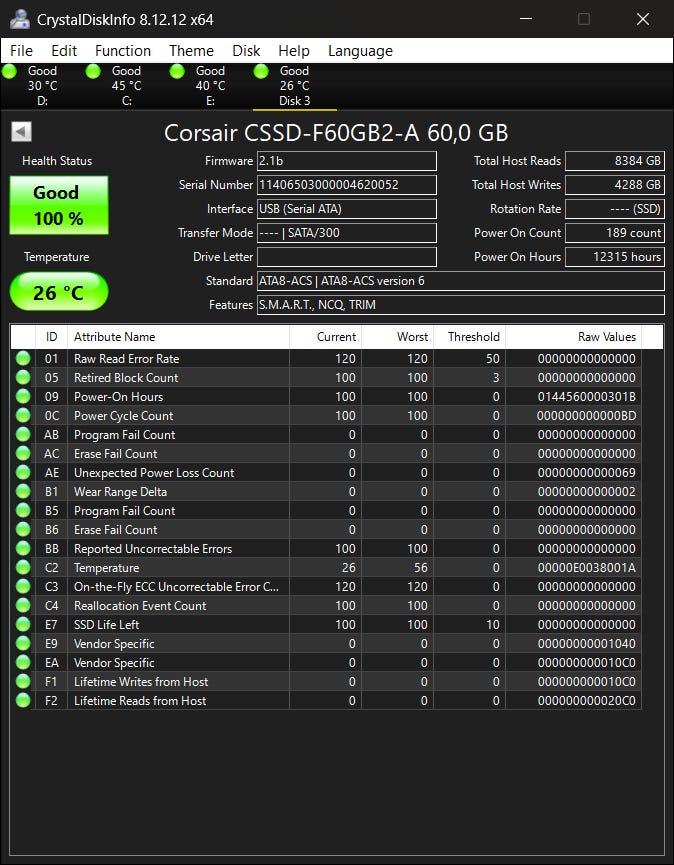This screenshot has height=865, width=674.
Task: Click status dot of Reported Uncorrectable Errors row
Action: (x=23, y=548)
